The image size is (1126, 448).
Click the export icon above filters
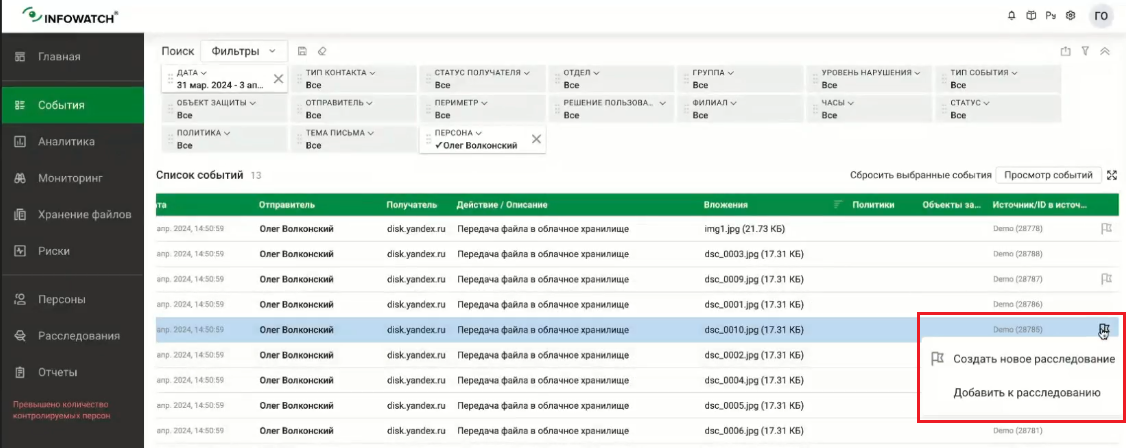(1065, 51)
